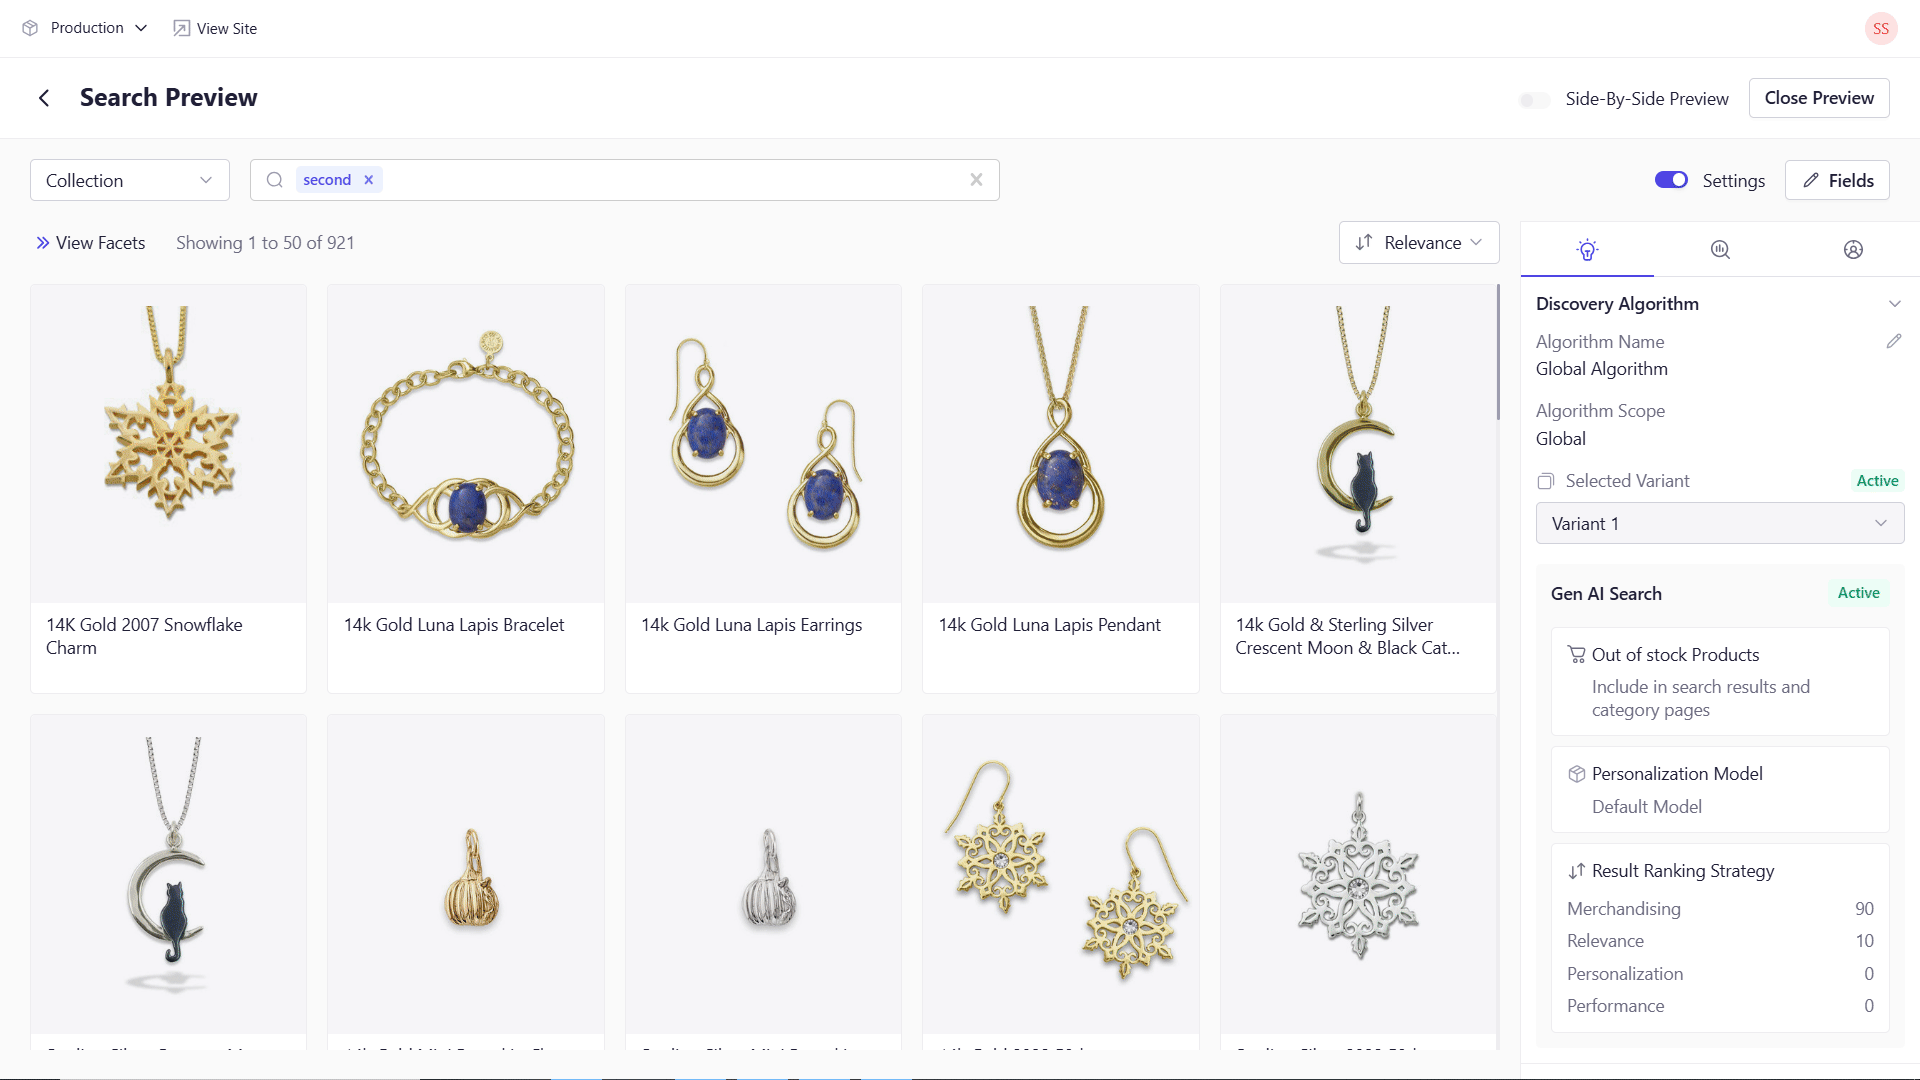Turn off the Settings toggle
The image size is (1920, 1080).
1671,180
